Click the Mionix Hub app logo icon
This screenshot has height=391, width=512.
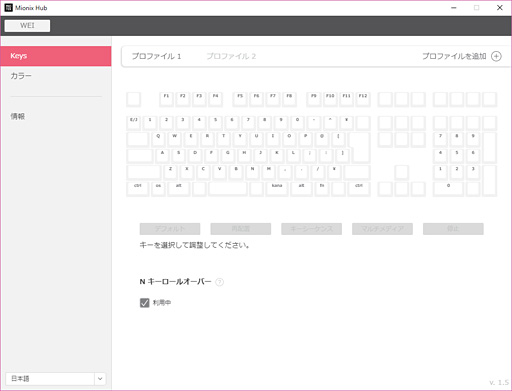click(8, 8)
